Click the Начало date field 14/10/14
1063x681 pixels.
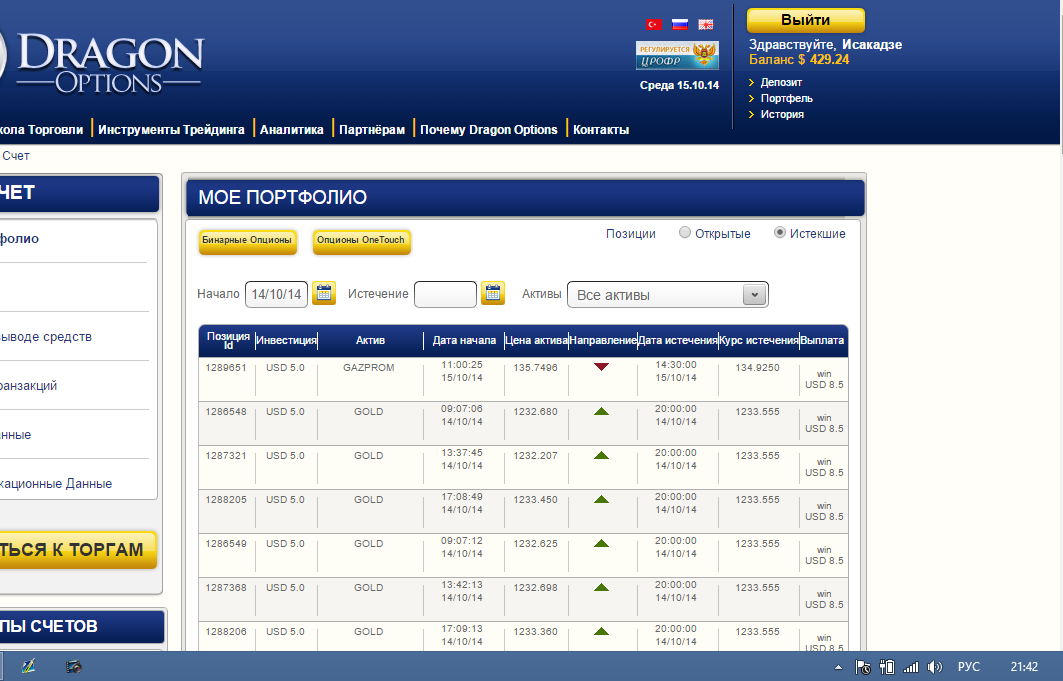276,294
